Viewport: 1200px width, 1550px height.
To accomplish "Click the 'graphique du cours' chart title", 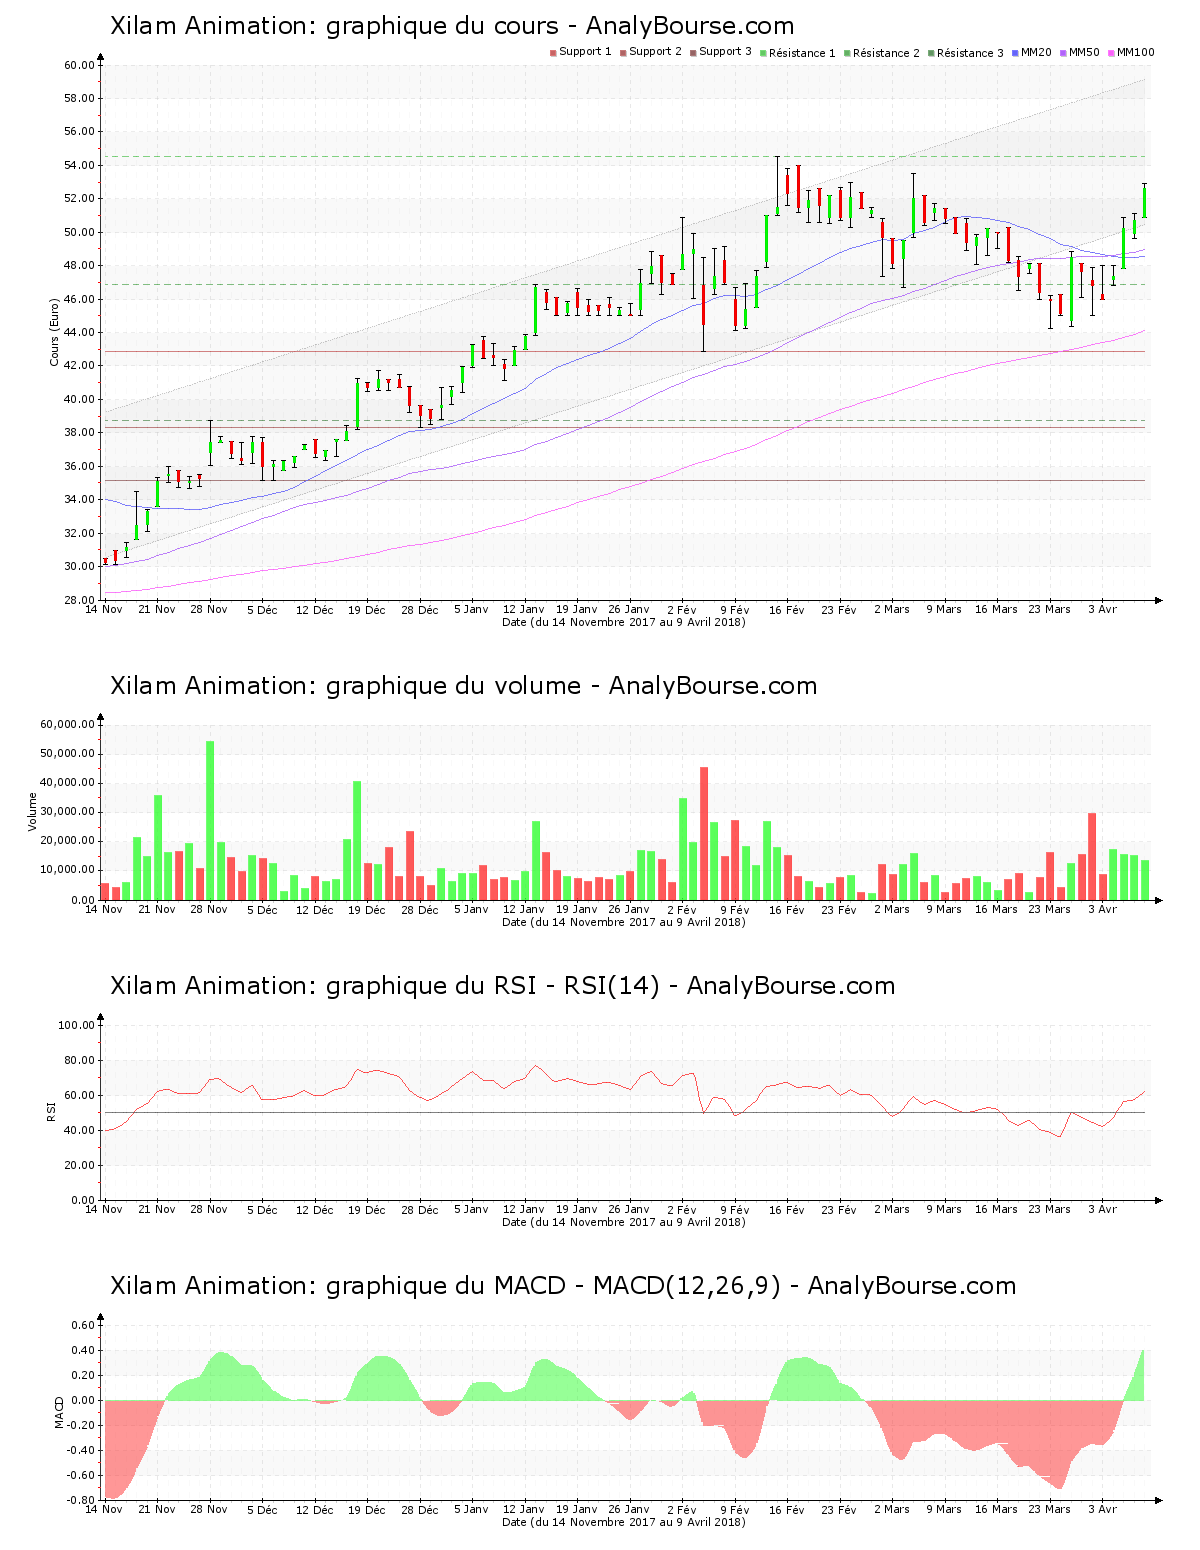I will pos(452,26).
